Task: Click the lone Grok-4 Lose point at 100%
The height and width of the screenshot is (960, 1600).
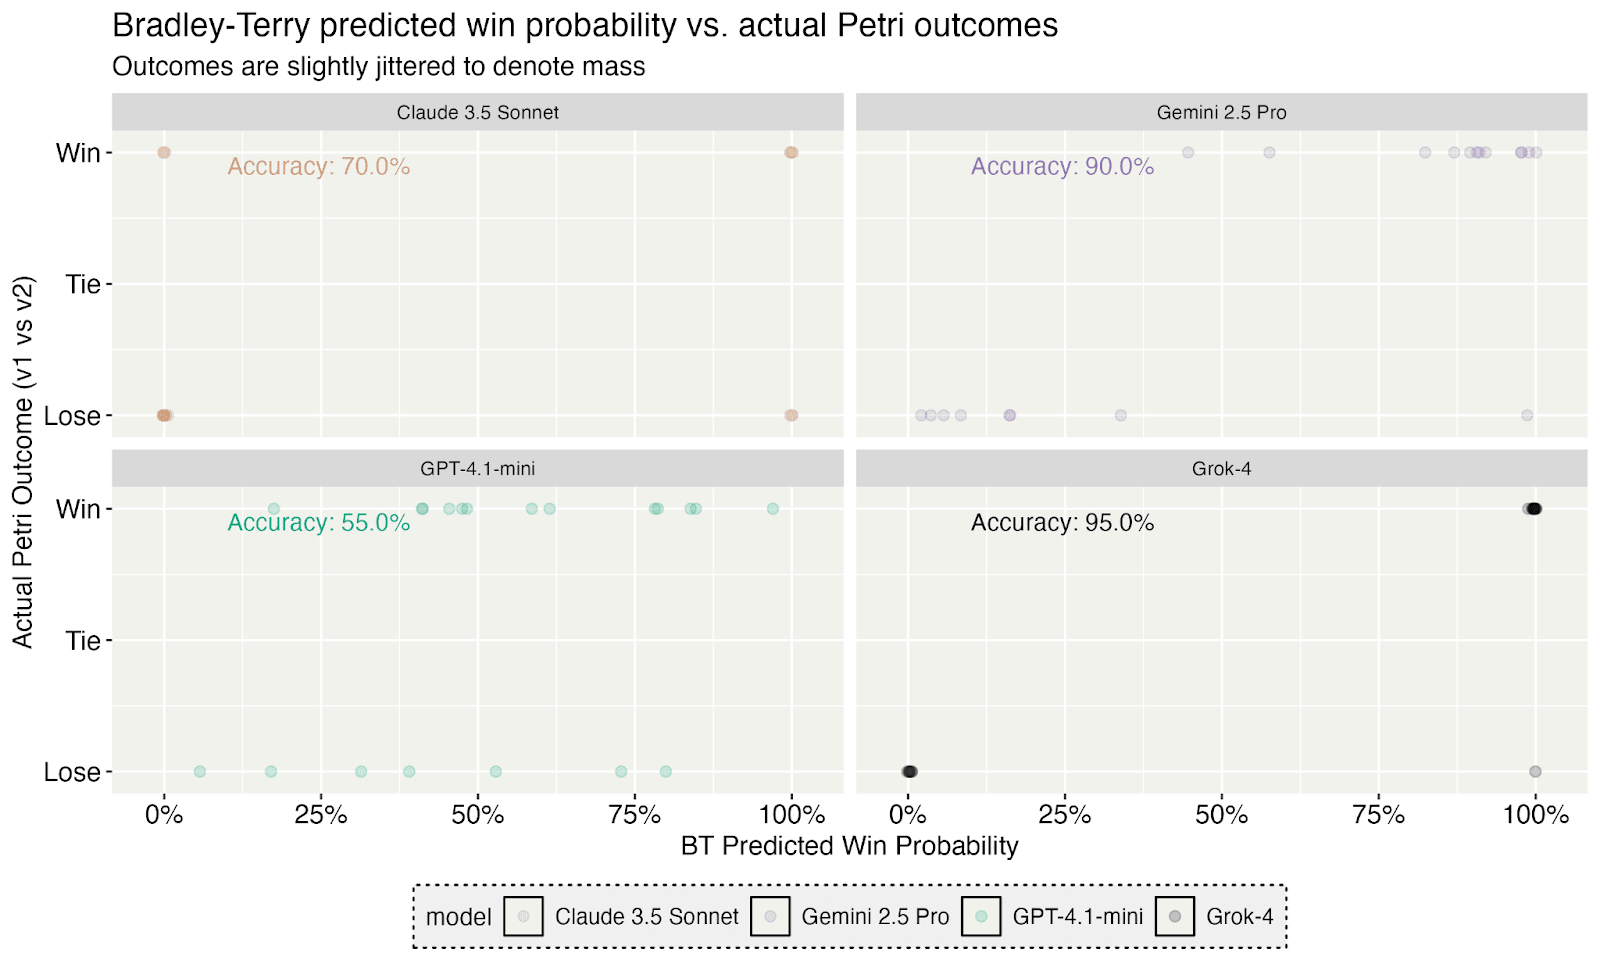Action: click(1535, 771)
